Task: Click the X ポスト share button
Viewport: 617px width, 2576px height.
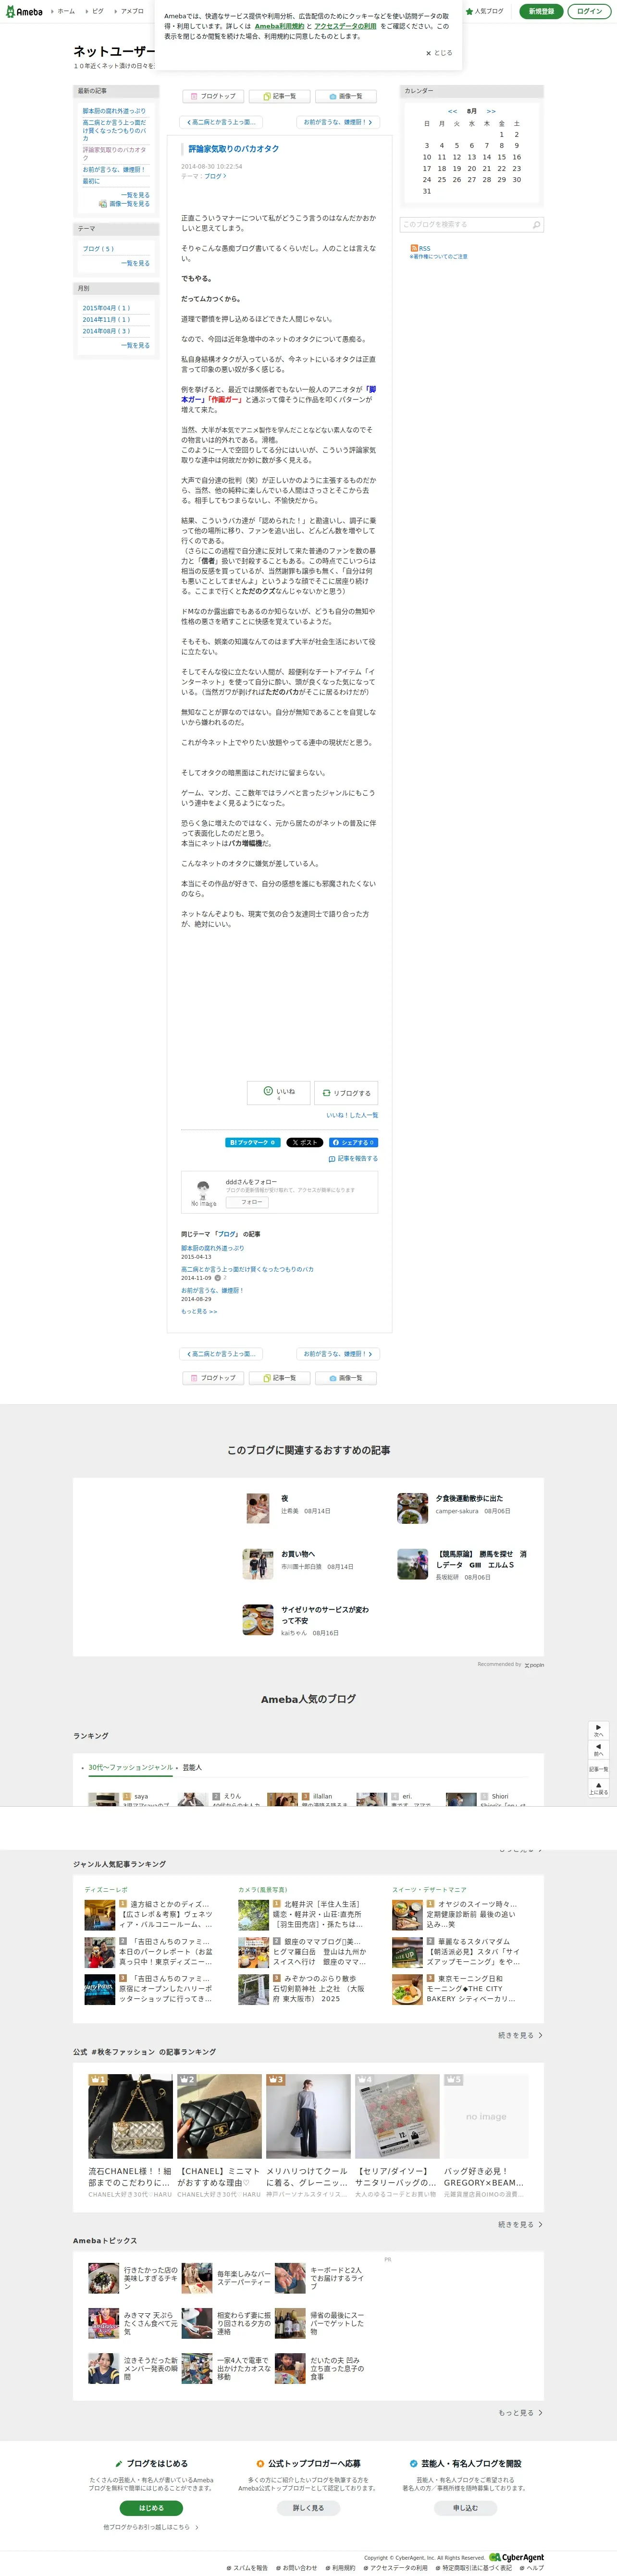Action: [x=304, y=1142]
